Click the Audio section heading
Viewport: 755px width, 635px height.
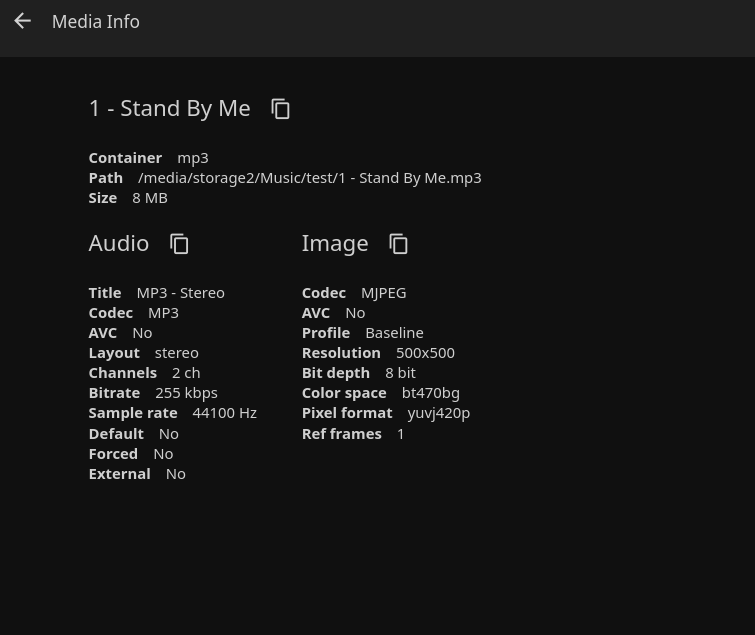pos(118,243)
